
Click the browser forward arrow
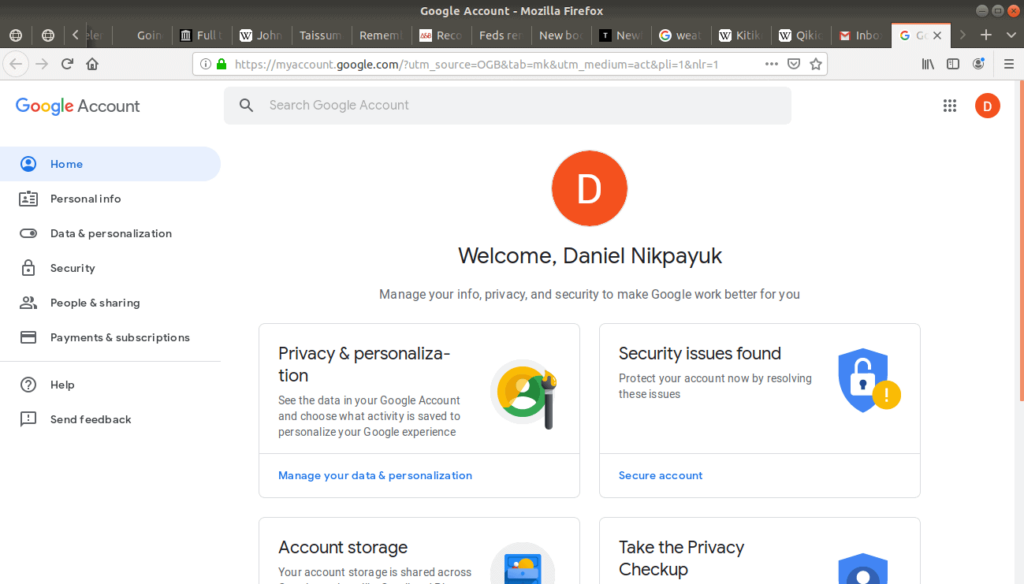click(x=42, y=64)
